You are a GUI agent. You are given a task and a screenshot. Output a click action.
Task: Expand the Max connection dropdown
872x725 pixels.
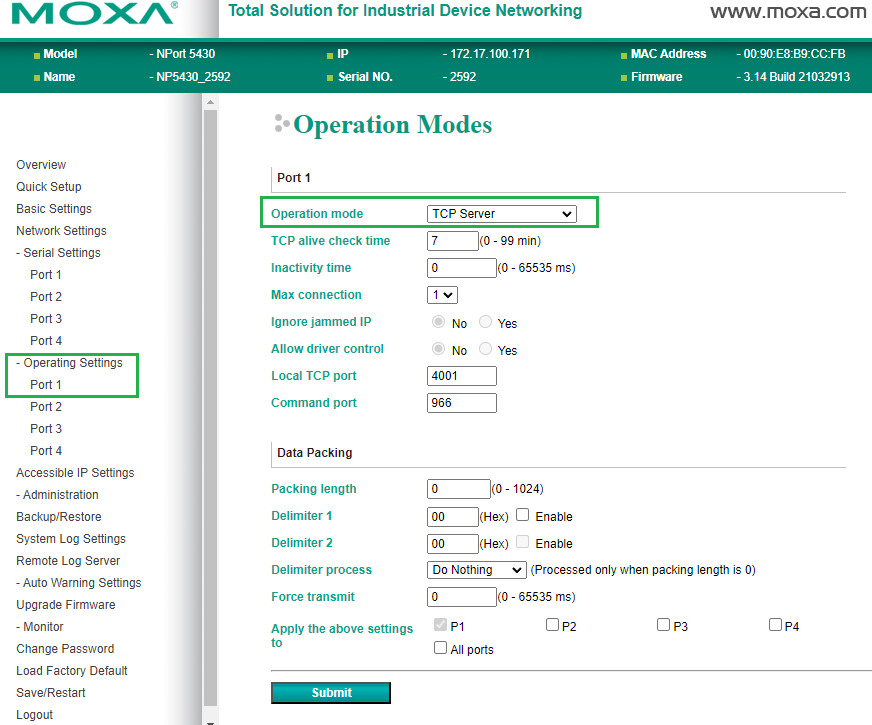pos(442,295)
